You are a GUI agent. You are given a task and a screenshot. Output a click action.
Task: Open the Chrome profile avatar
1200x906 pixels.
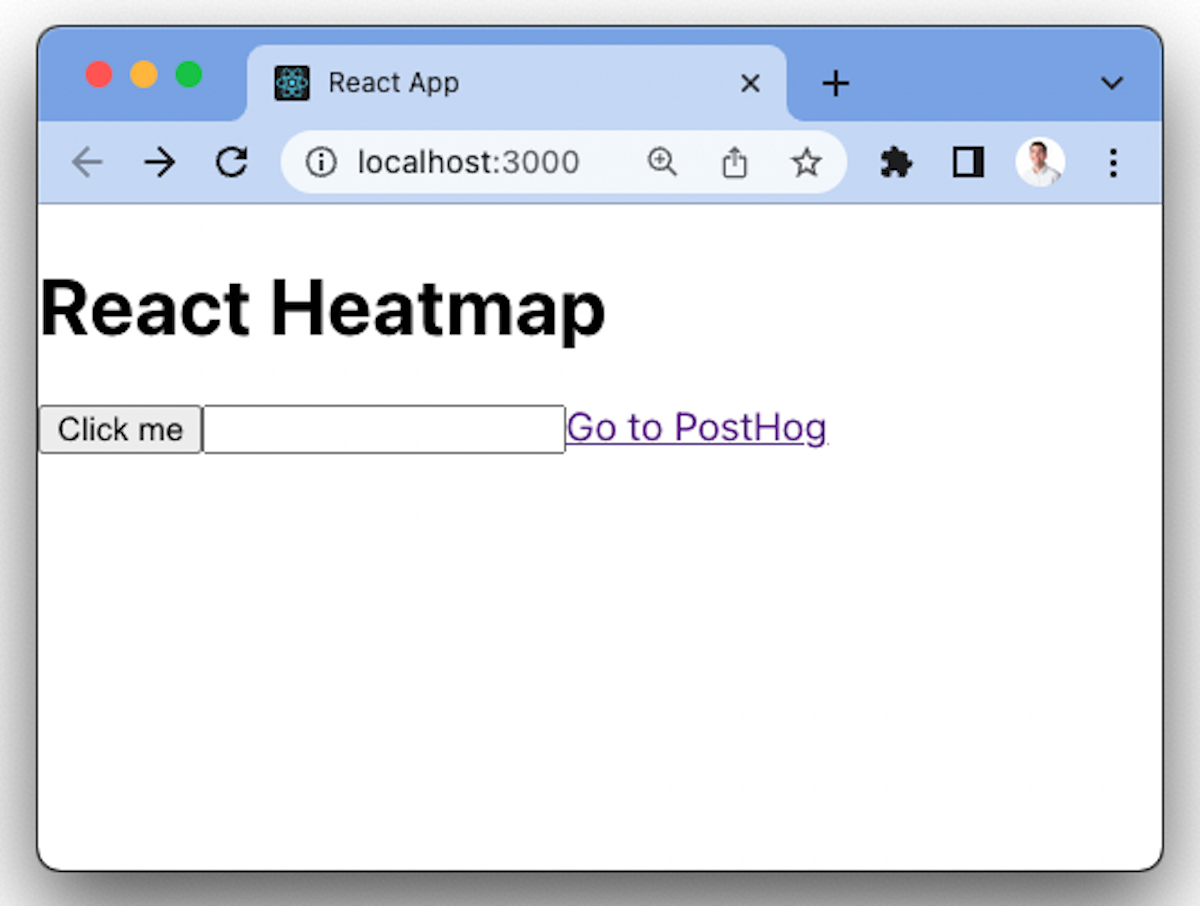coord(1040,162)
